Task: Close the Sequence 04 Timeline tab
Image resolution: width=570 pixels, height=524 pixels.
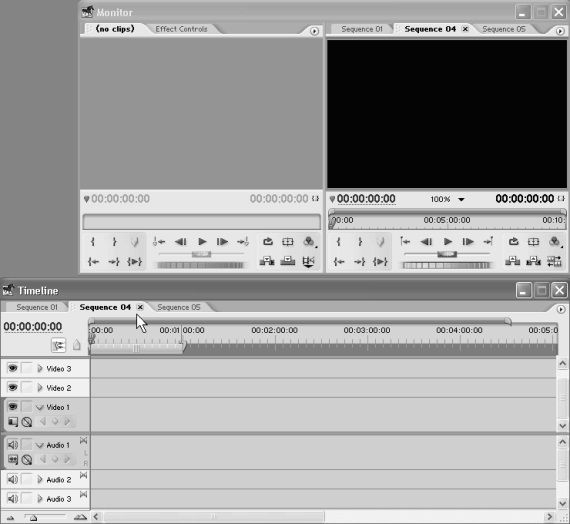Action: click(140, 307)
